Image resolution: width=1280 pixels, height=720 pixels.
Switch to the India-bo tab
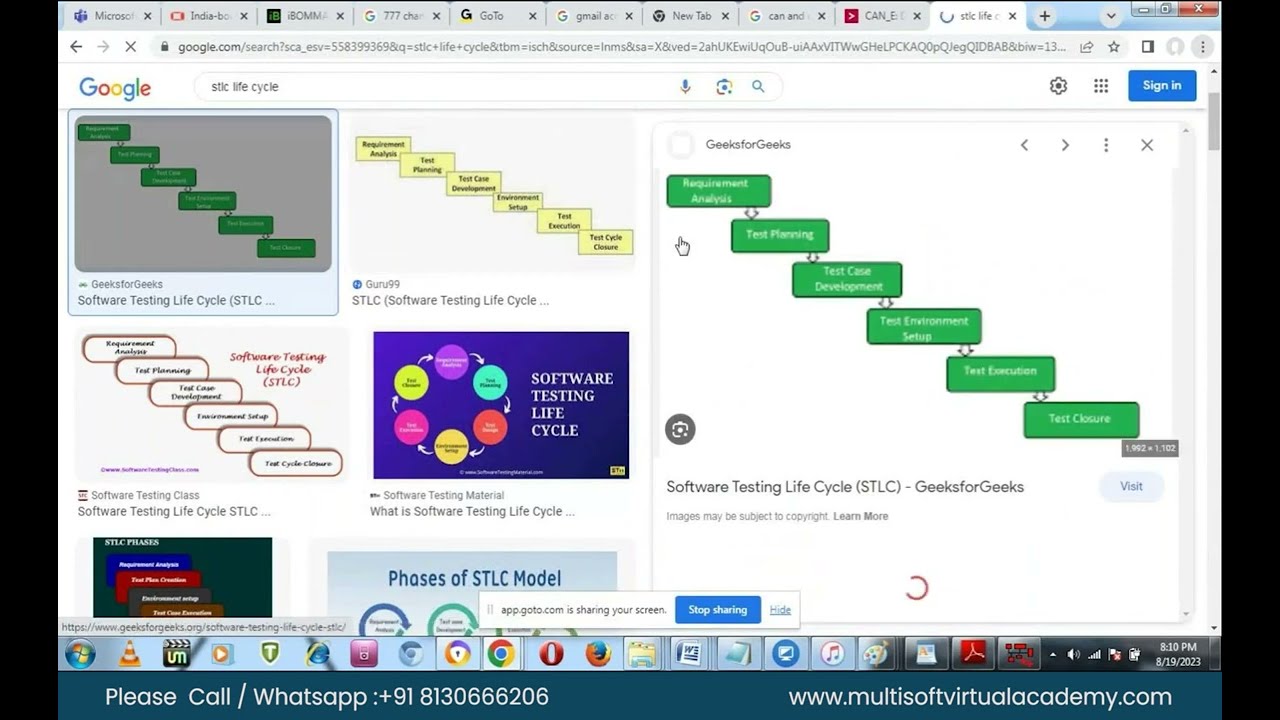pos(207,16)
